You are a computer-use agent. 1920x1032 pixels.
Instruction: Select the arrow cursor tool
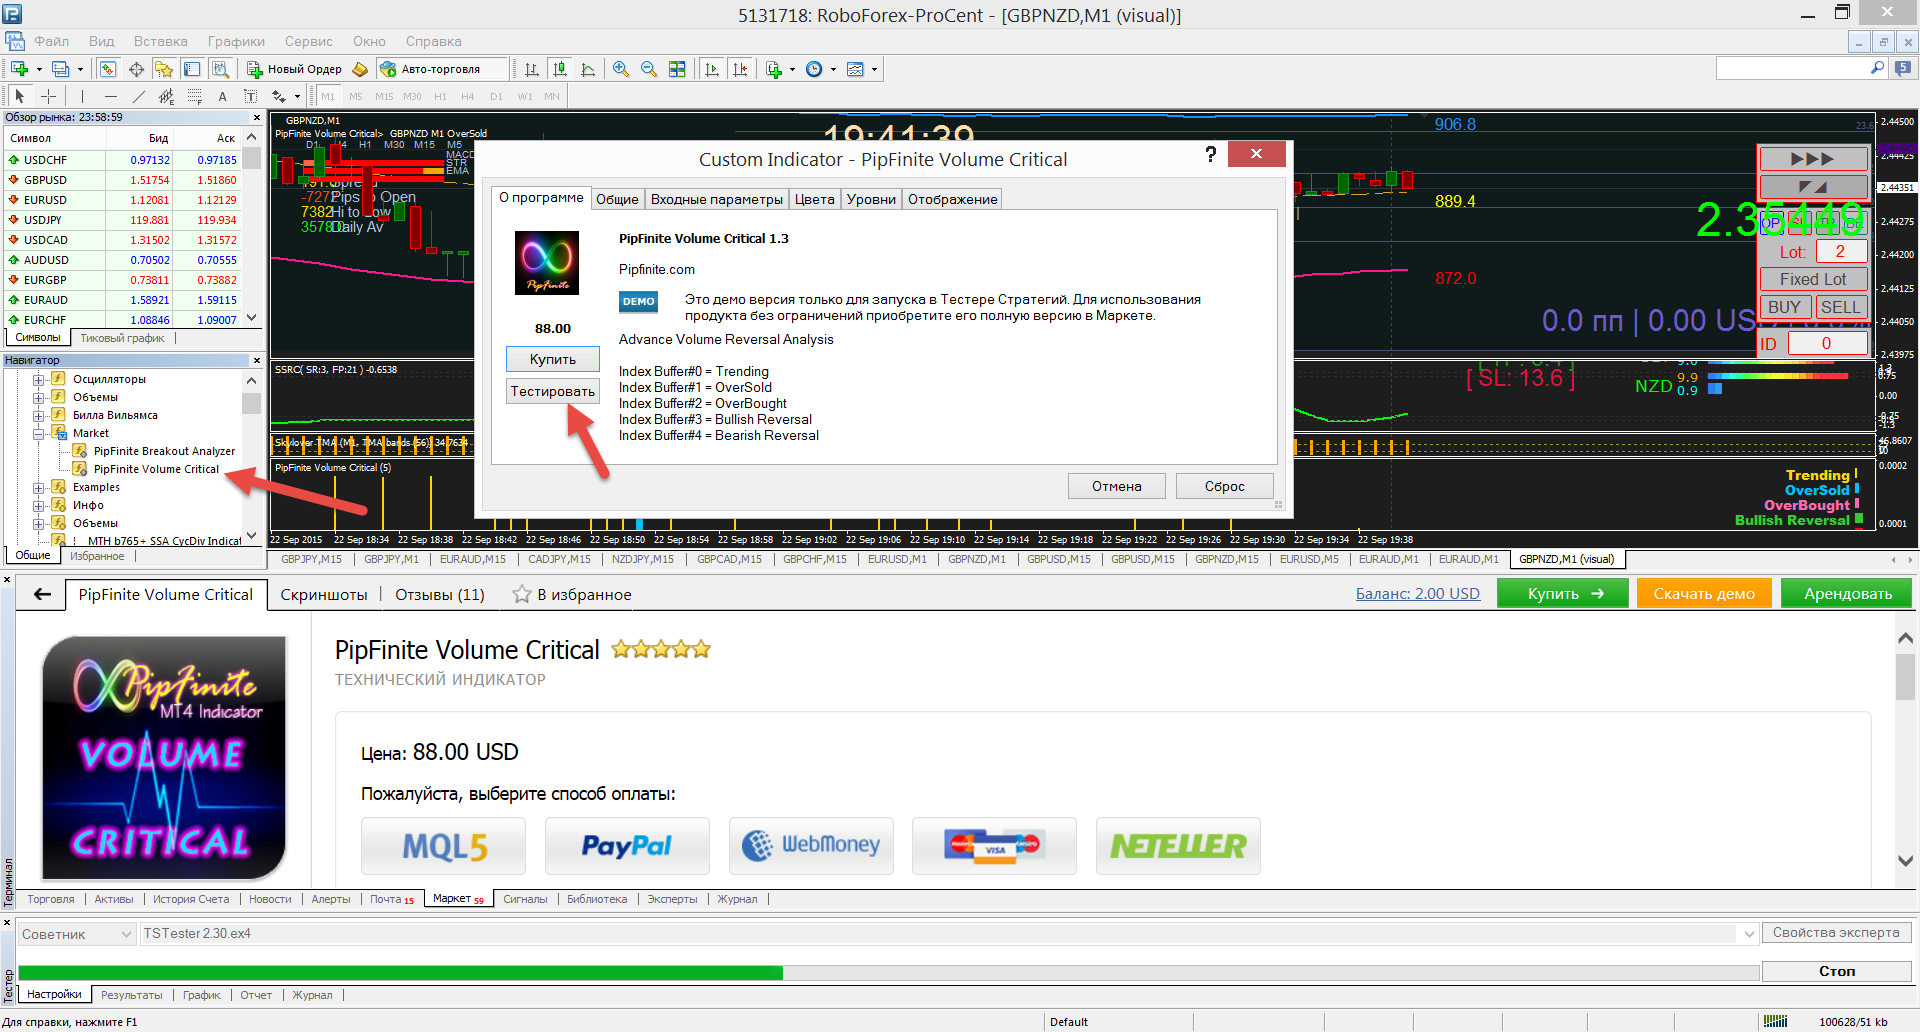point(19,96)
